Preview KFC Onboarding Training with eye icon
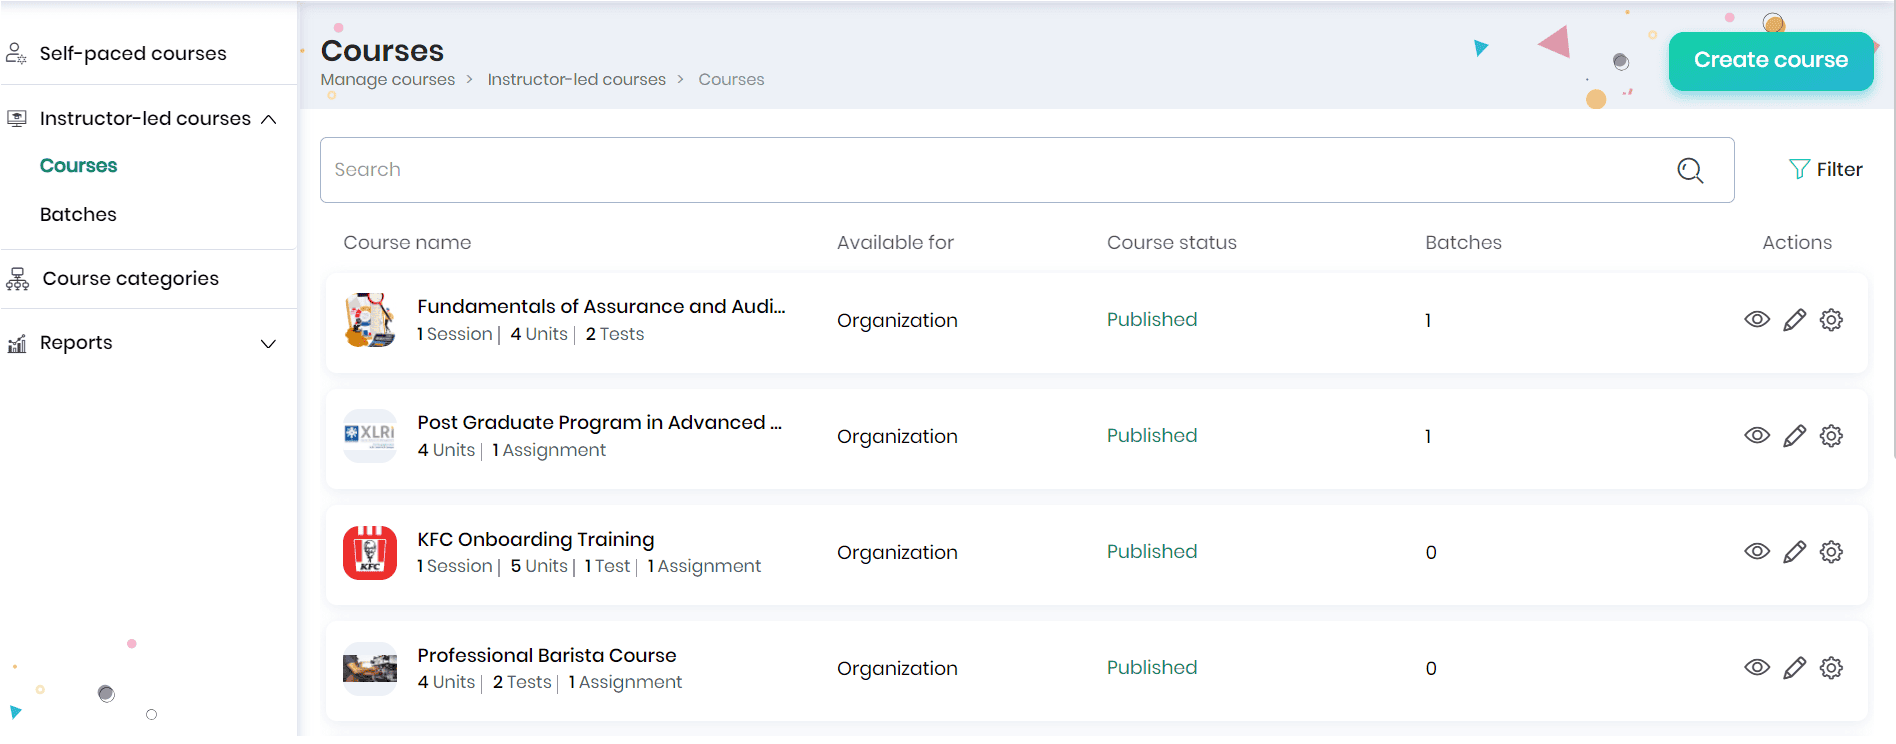Screen dimensions: 1896x744 click(1757, 552)
